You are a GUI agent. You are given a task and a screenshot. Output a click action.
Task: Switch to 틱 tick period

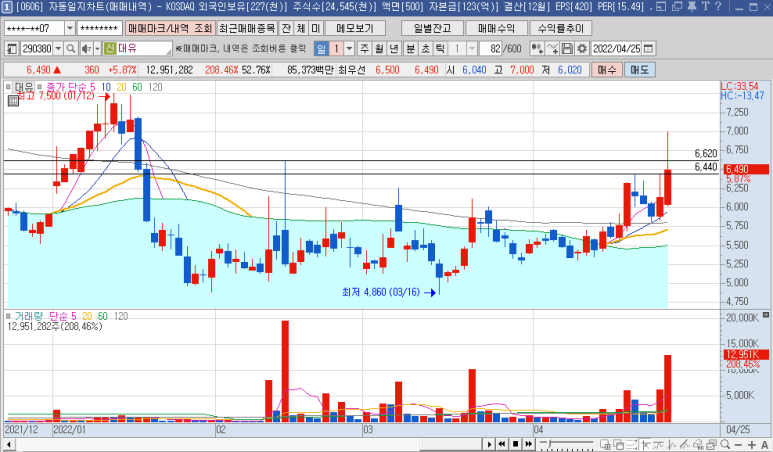(x=440, y=48)
